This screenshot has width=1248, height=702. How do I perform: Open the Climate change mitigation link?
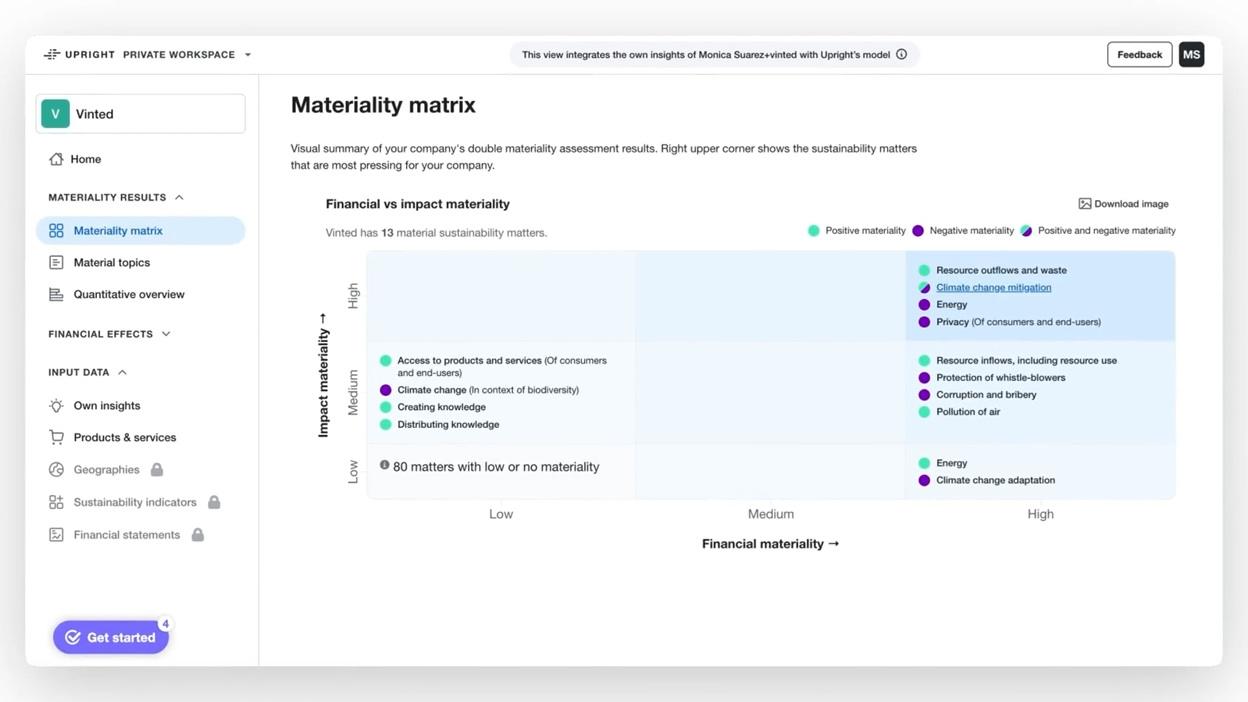point(992,287)
